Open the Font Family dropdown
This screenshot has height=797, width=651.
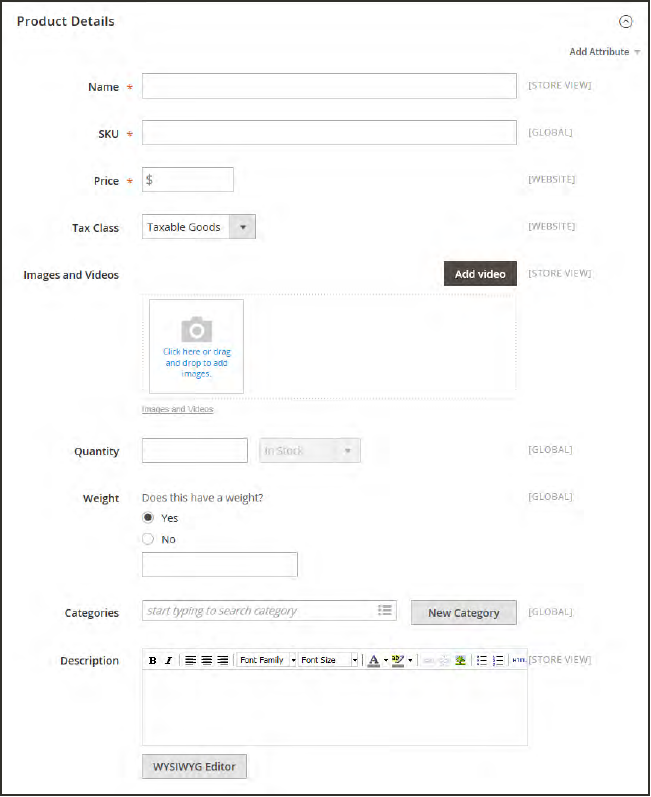tap(267, 661)
